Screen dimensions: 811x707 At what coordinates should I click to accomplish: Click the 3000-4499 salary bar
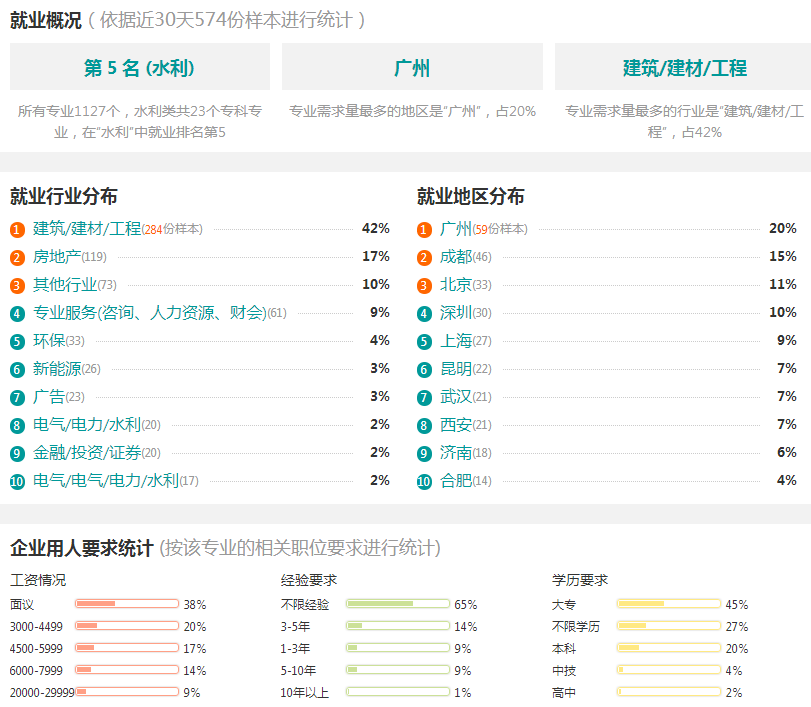coord(127,626)
